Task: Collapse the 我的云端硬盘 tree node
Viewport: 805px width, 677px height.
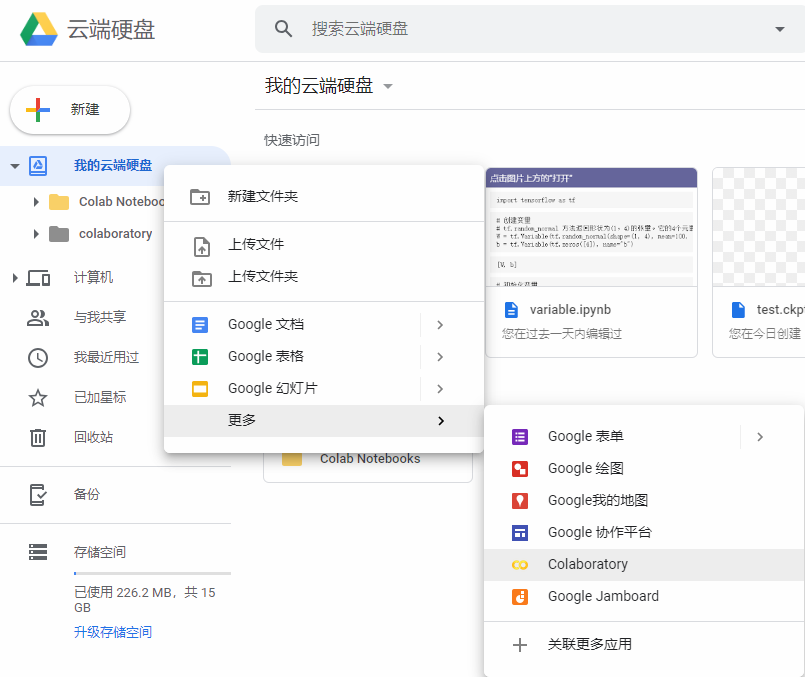Action: 15,166
